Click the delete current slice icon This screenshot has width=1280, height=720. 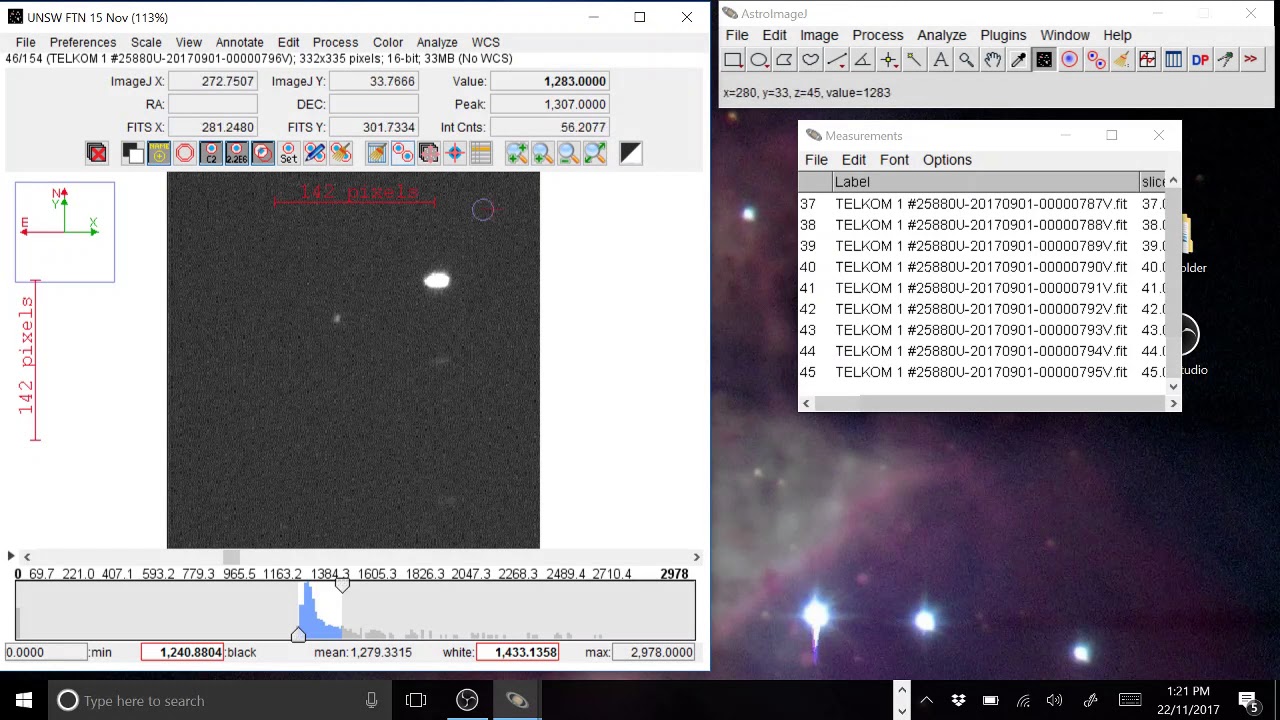[x=97, y=153]
